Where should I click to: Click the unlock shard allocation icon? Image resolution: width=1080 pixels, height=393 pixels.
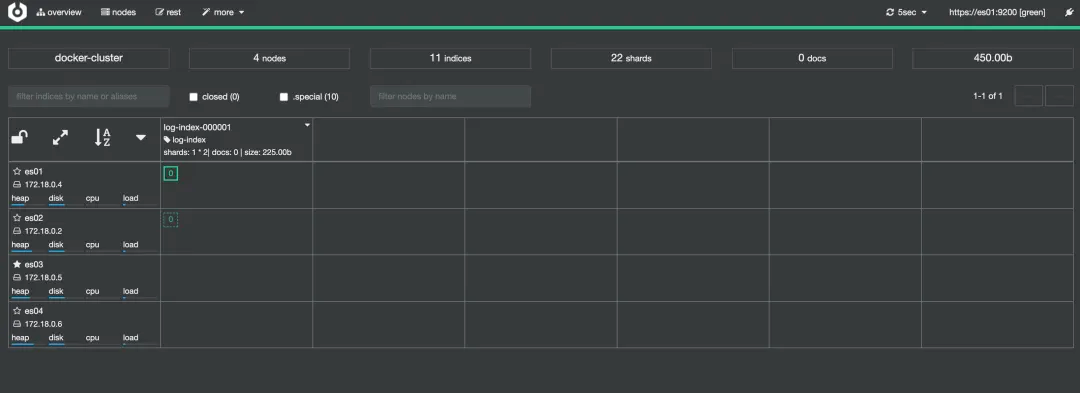(x=19, y=138)
